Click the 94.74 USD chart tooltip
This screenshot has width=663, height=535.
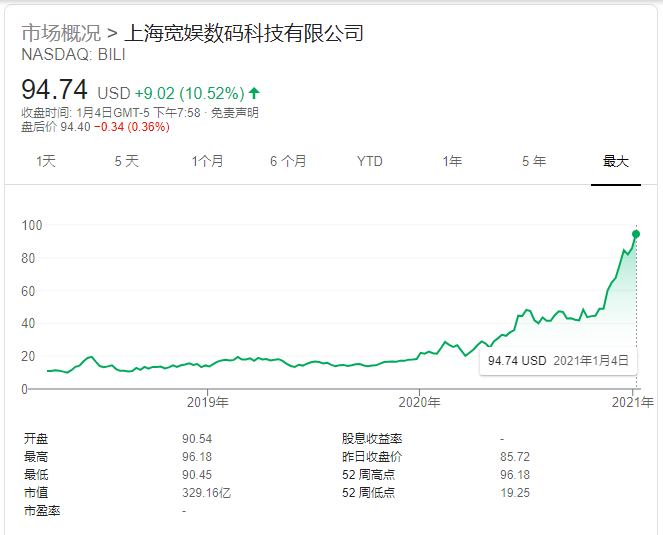(x=558, y=361)
